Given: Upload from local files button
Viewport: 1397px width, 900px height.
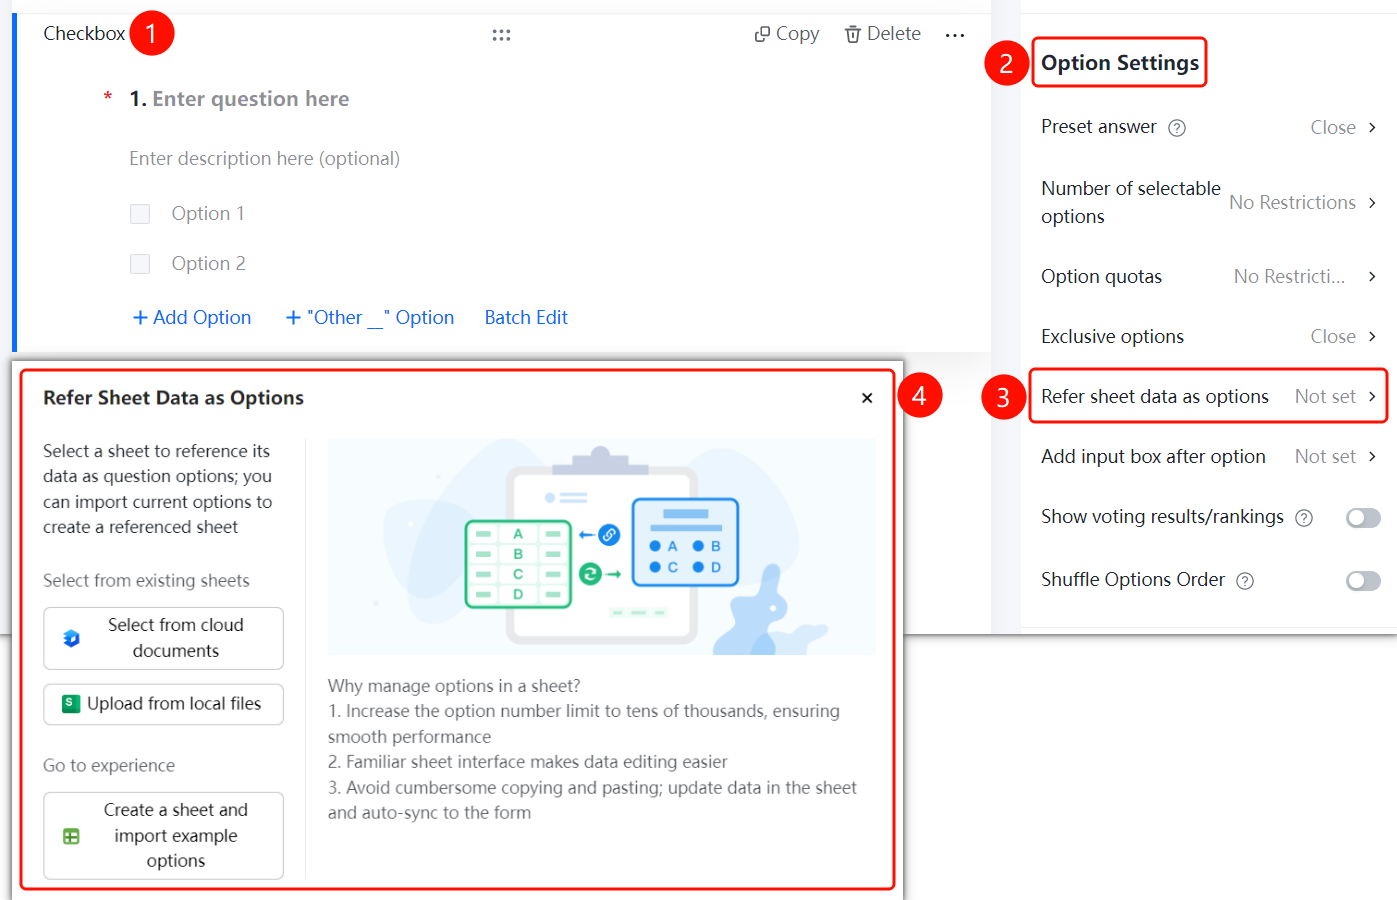Looking at the screenshot, I should click(x=163, y=704).
